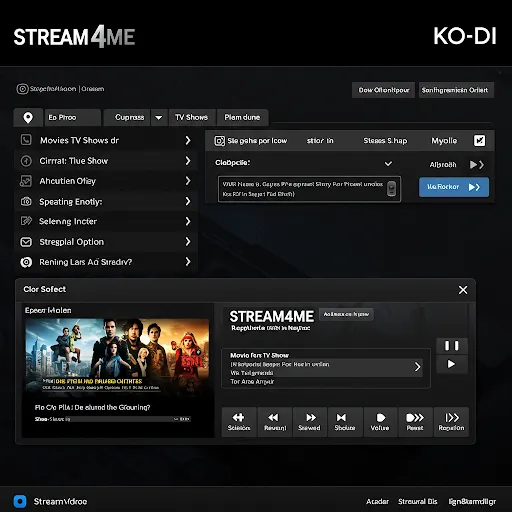Pause playback with the pause button

452,346
